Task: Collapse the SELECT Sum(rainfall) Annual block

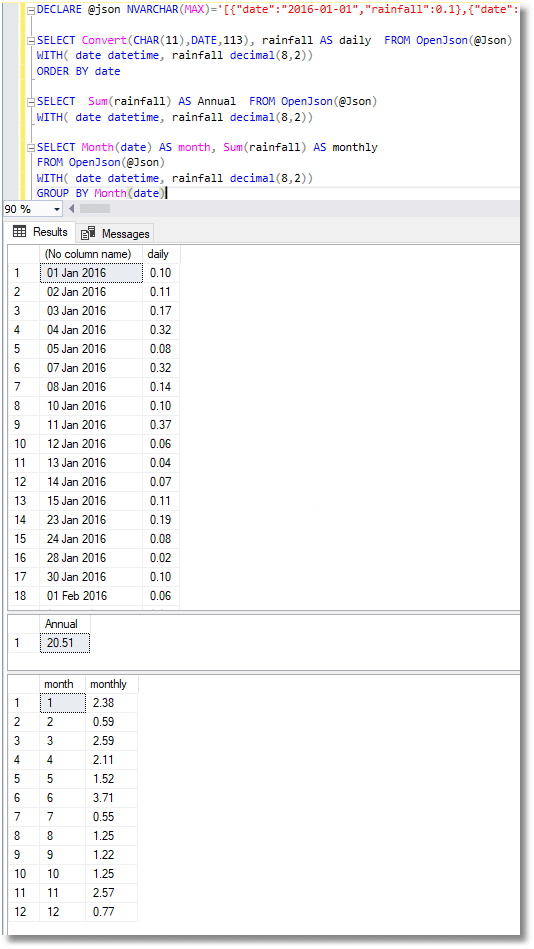Action: pyautogui.click(x=31, y=102)
